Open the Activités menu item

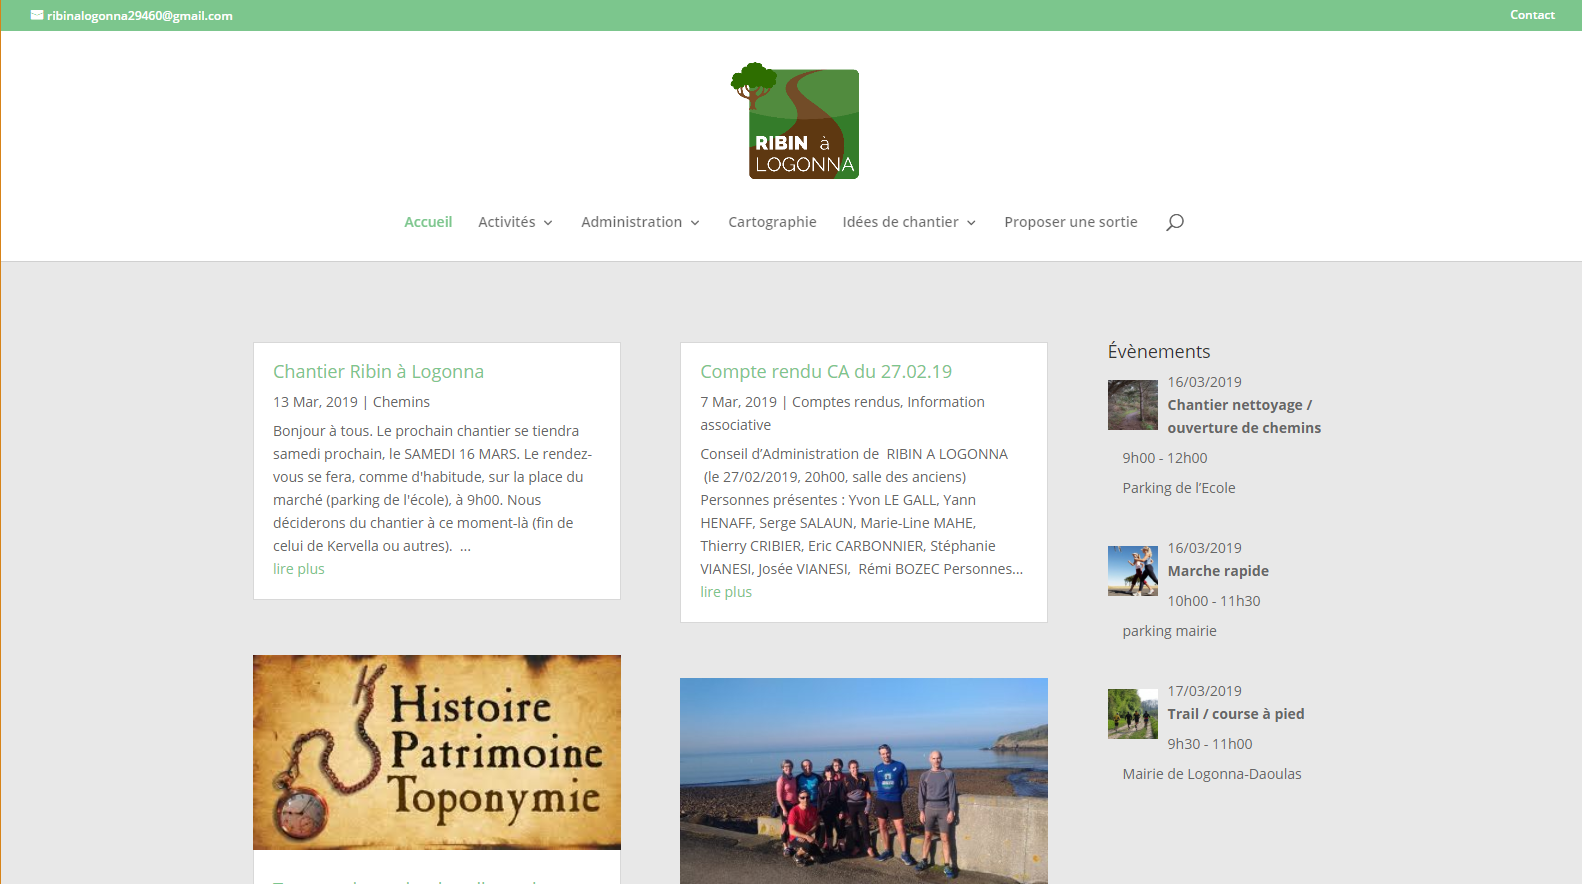[x=507, y=222]
